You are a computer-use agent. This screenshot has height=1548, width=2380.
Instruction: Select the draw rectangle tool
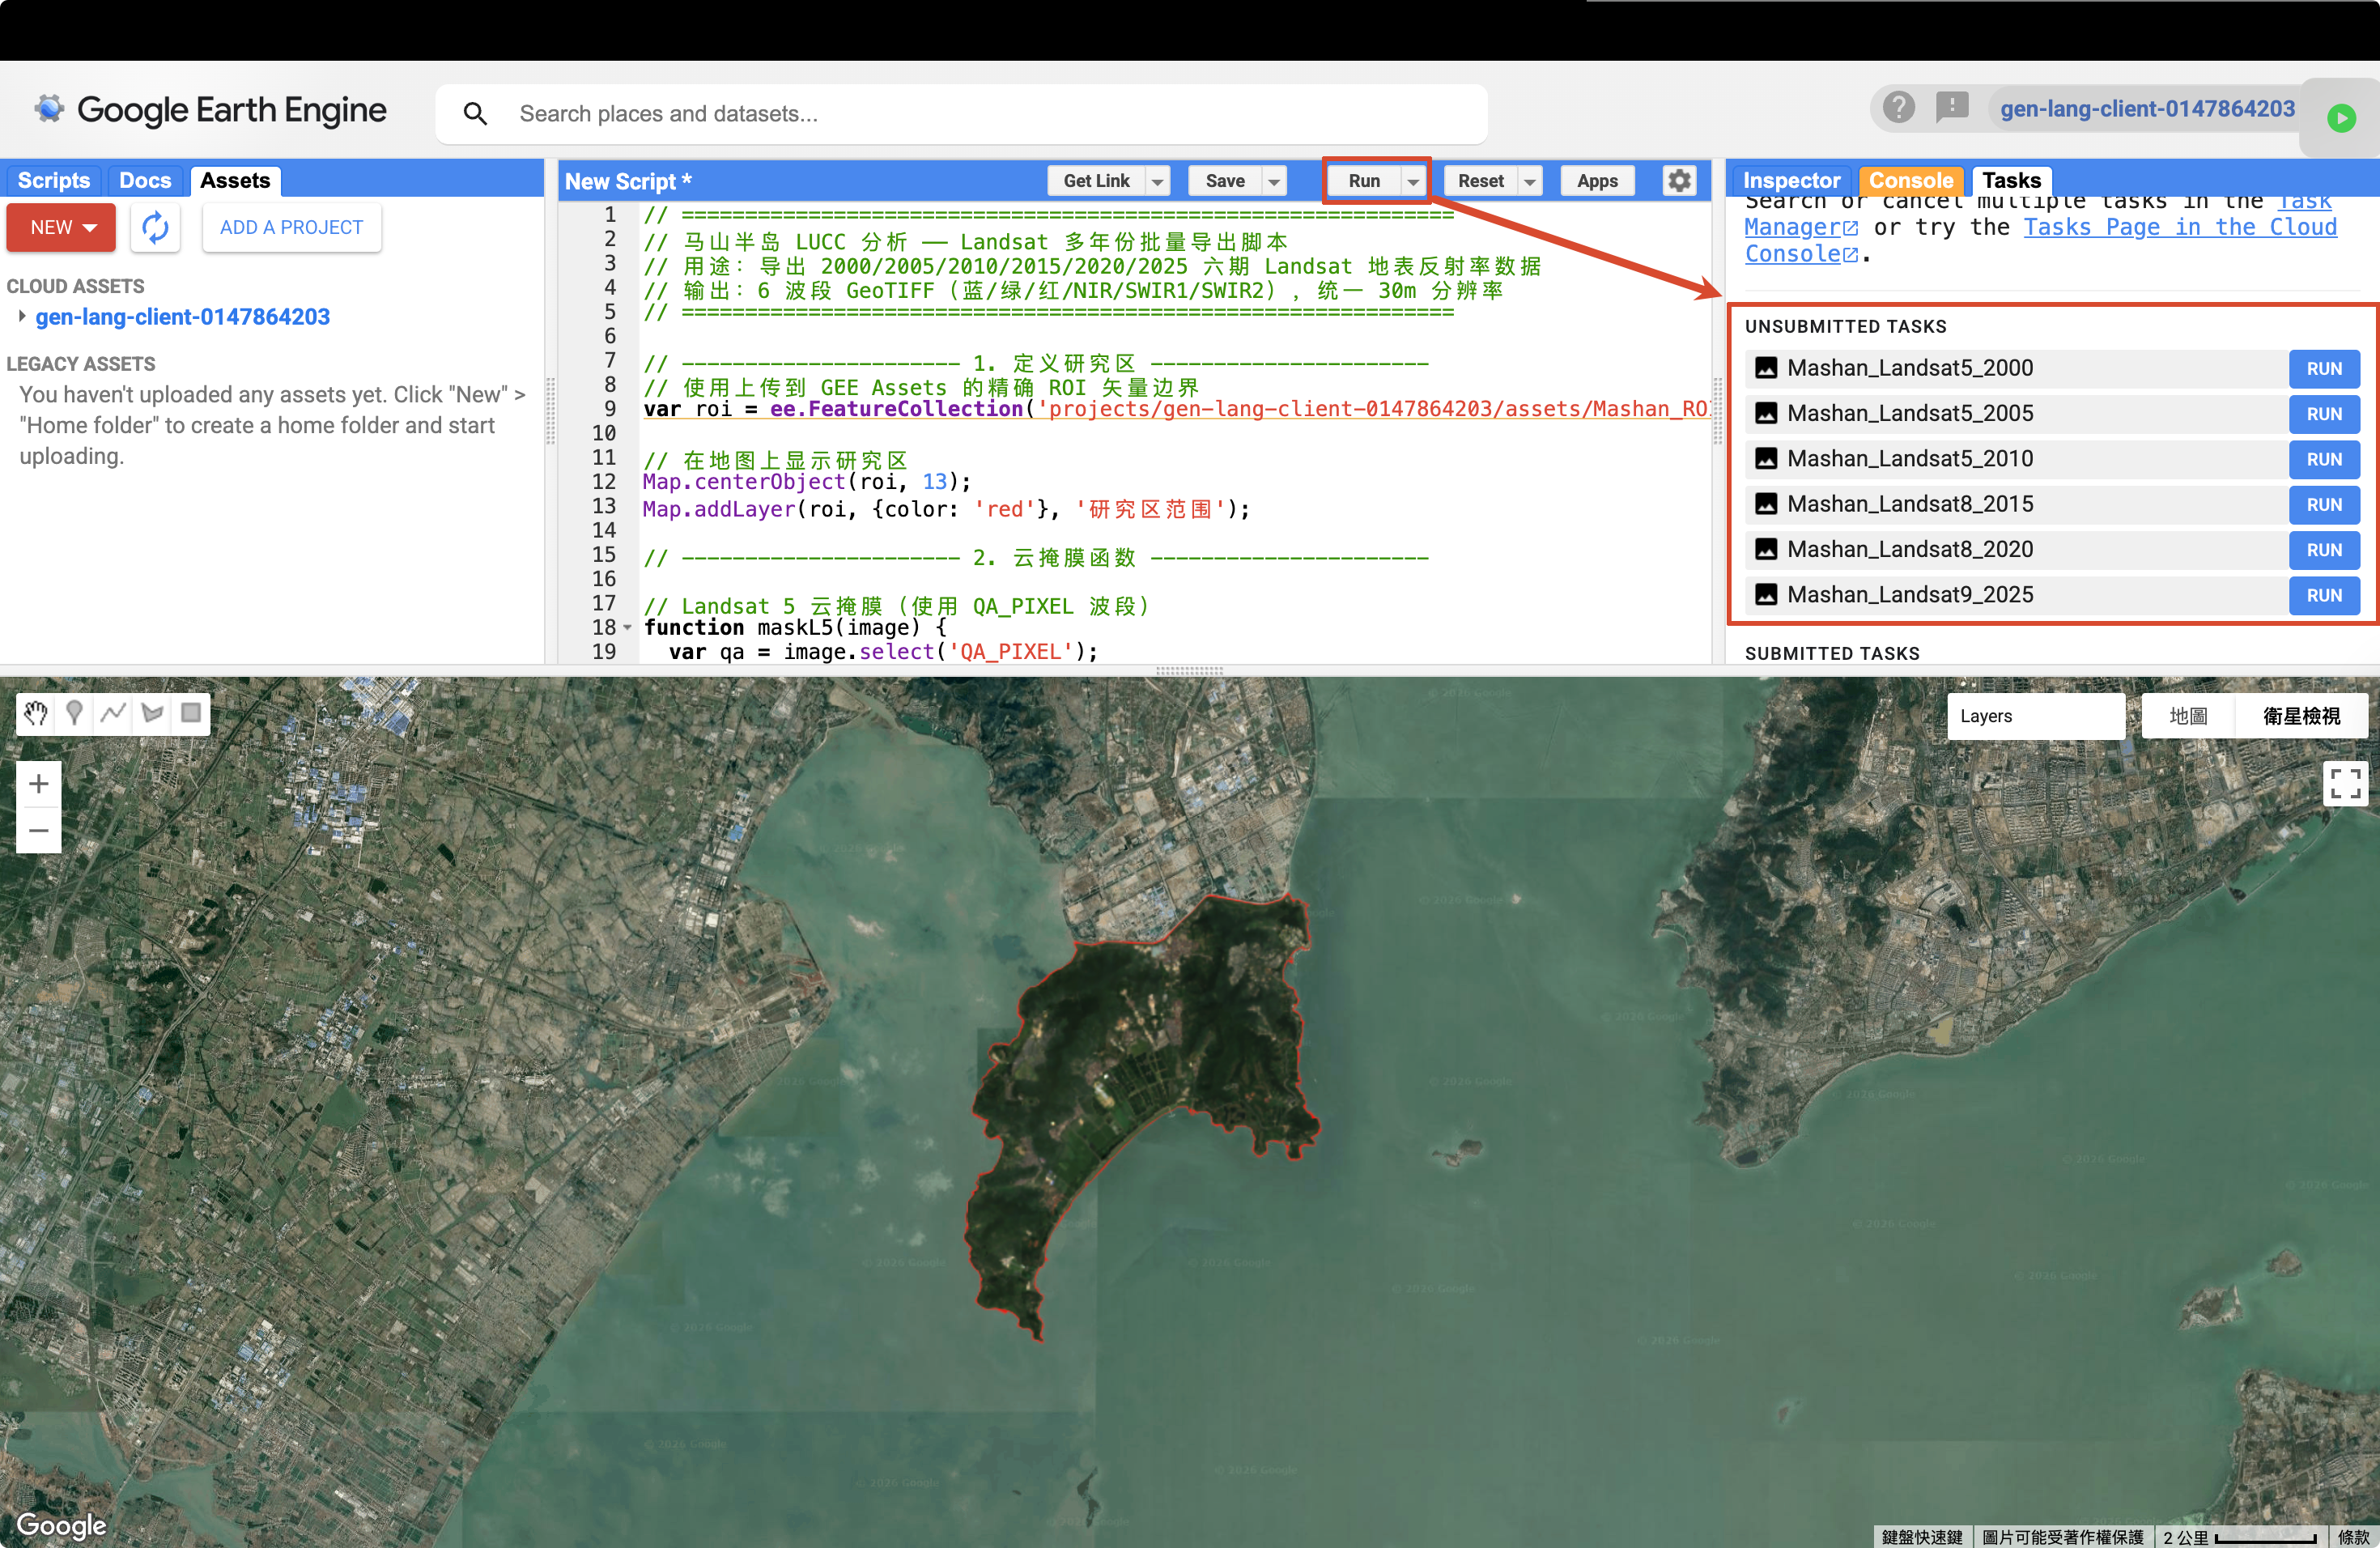(x=190, y=713)
